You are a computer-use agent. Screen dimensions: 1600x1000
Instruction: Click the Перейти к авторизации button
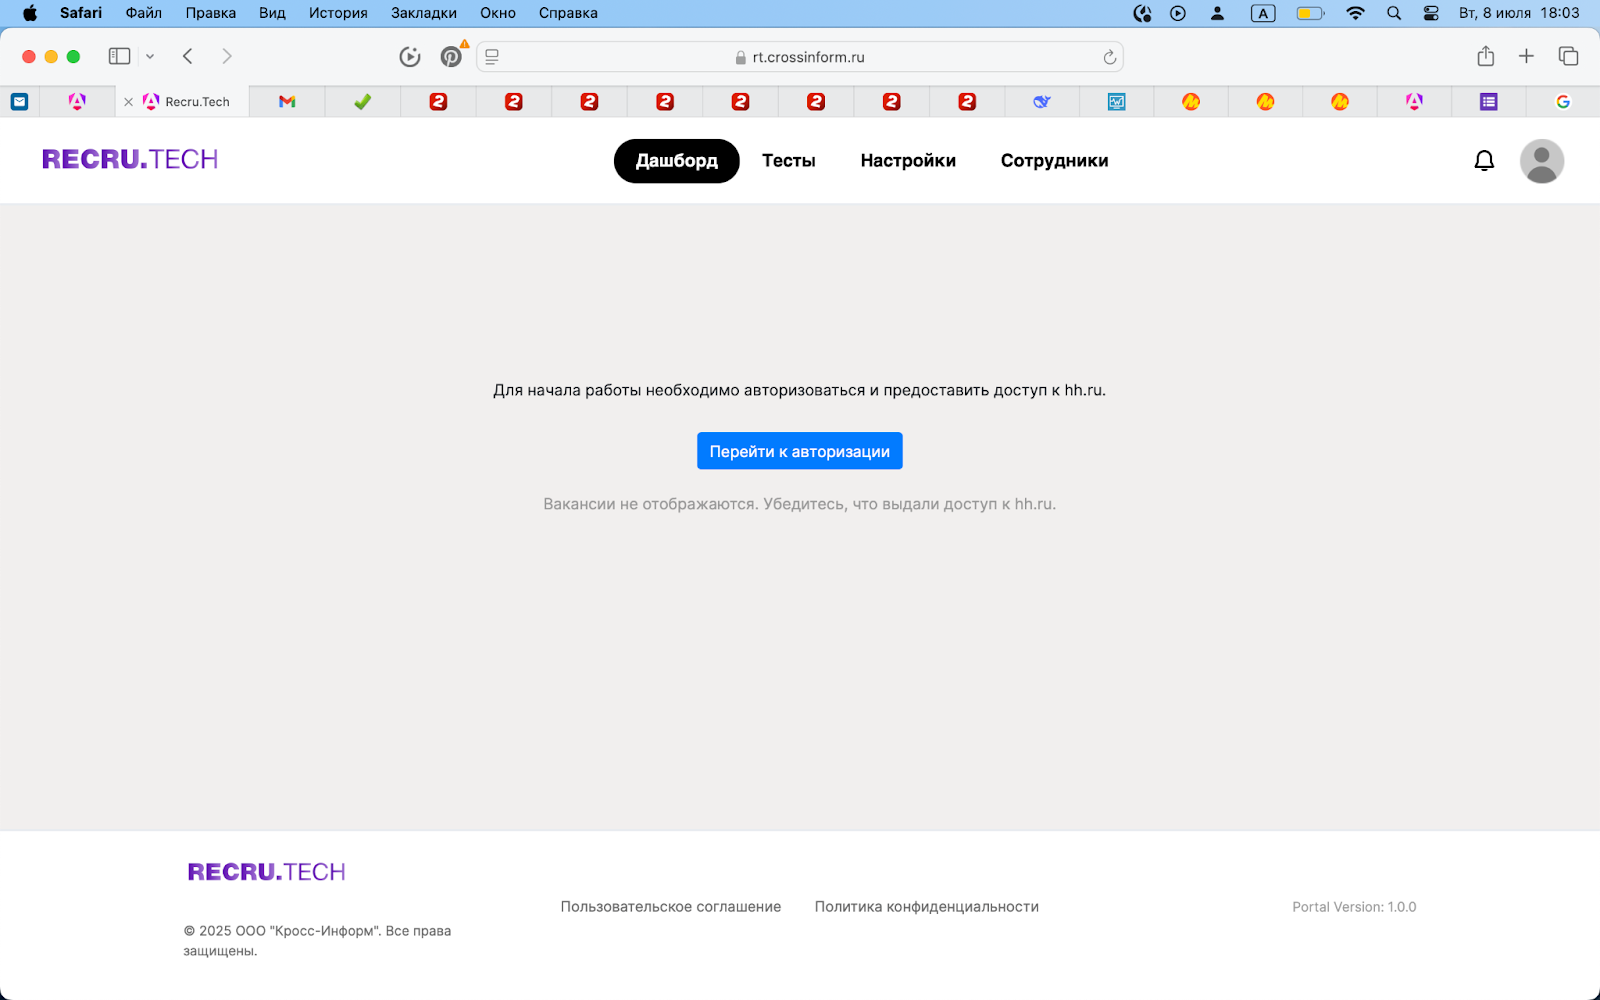pyautogui.click(x=800, y=451)
